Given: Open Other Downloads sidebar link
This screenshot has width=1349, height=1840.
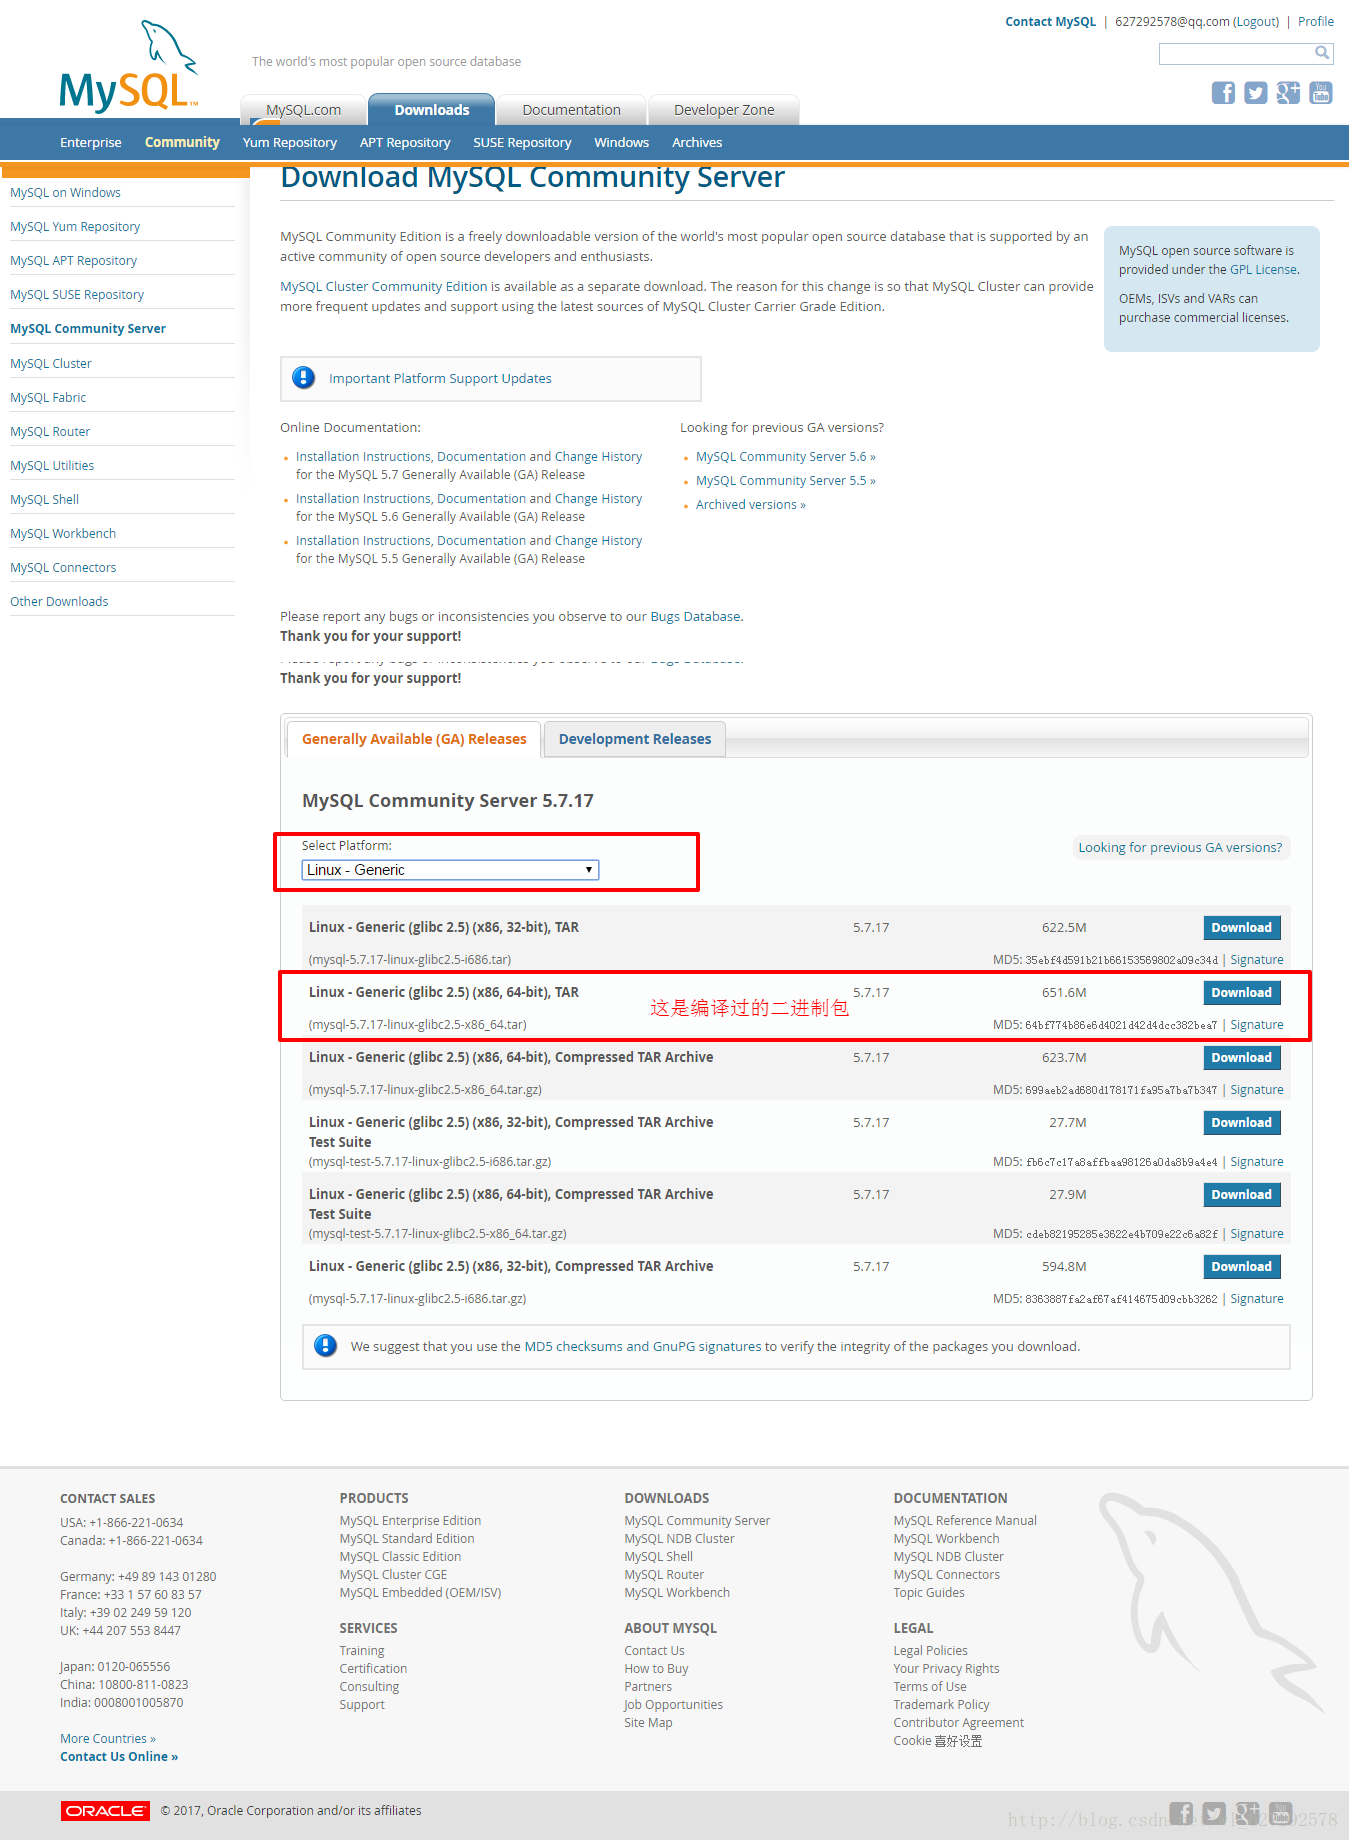Looking at the screenshot, I should (x=59, y=602).
